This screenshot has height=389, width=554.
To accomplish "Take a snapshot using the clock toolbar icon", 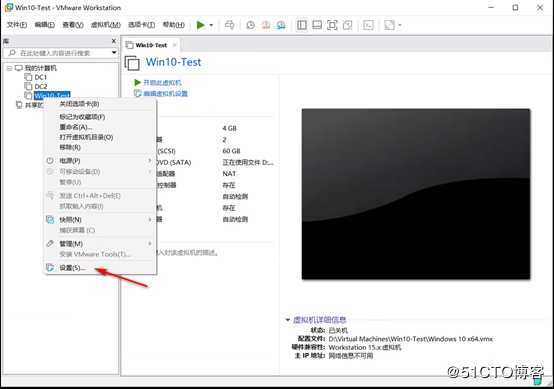I will pyautogui.click(x=251, y=25).
